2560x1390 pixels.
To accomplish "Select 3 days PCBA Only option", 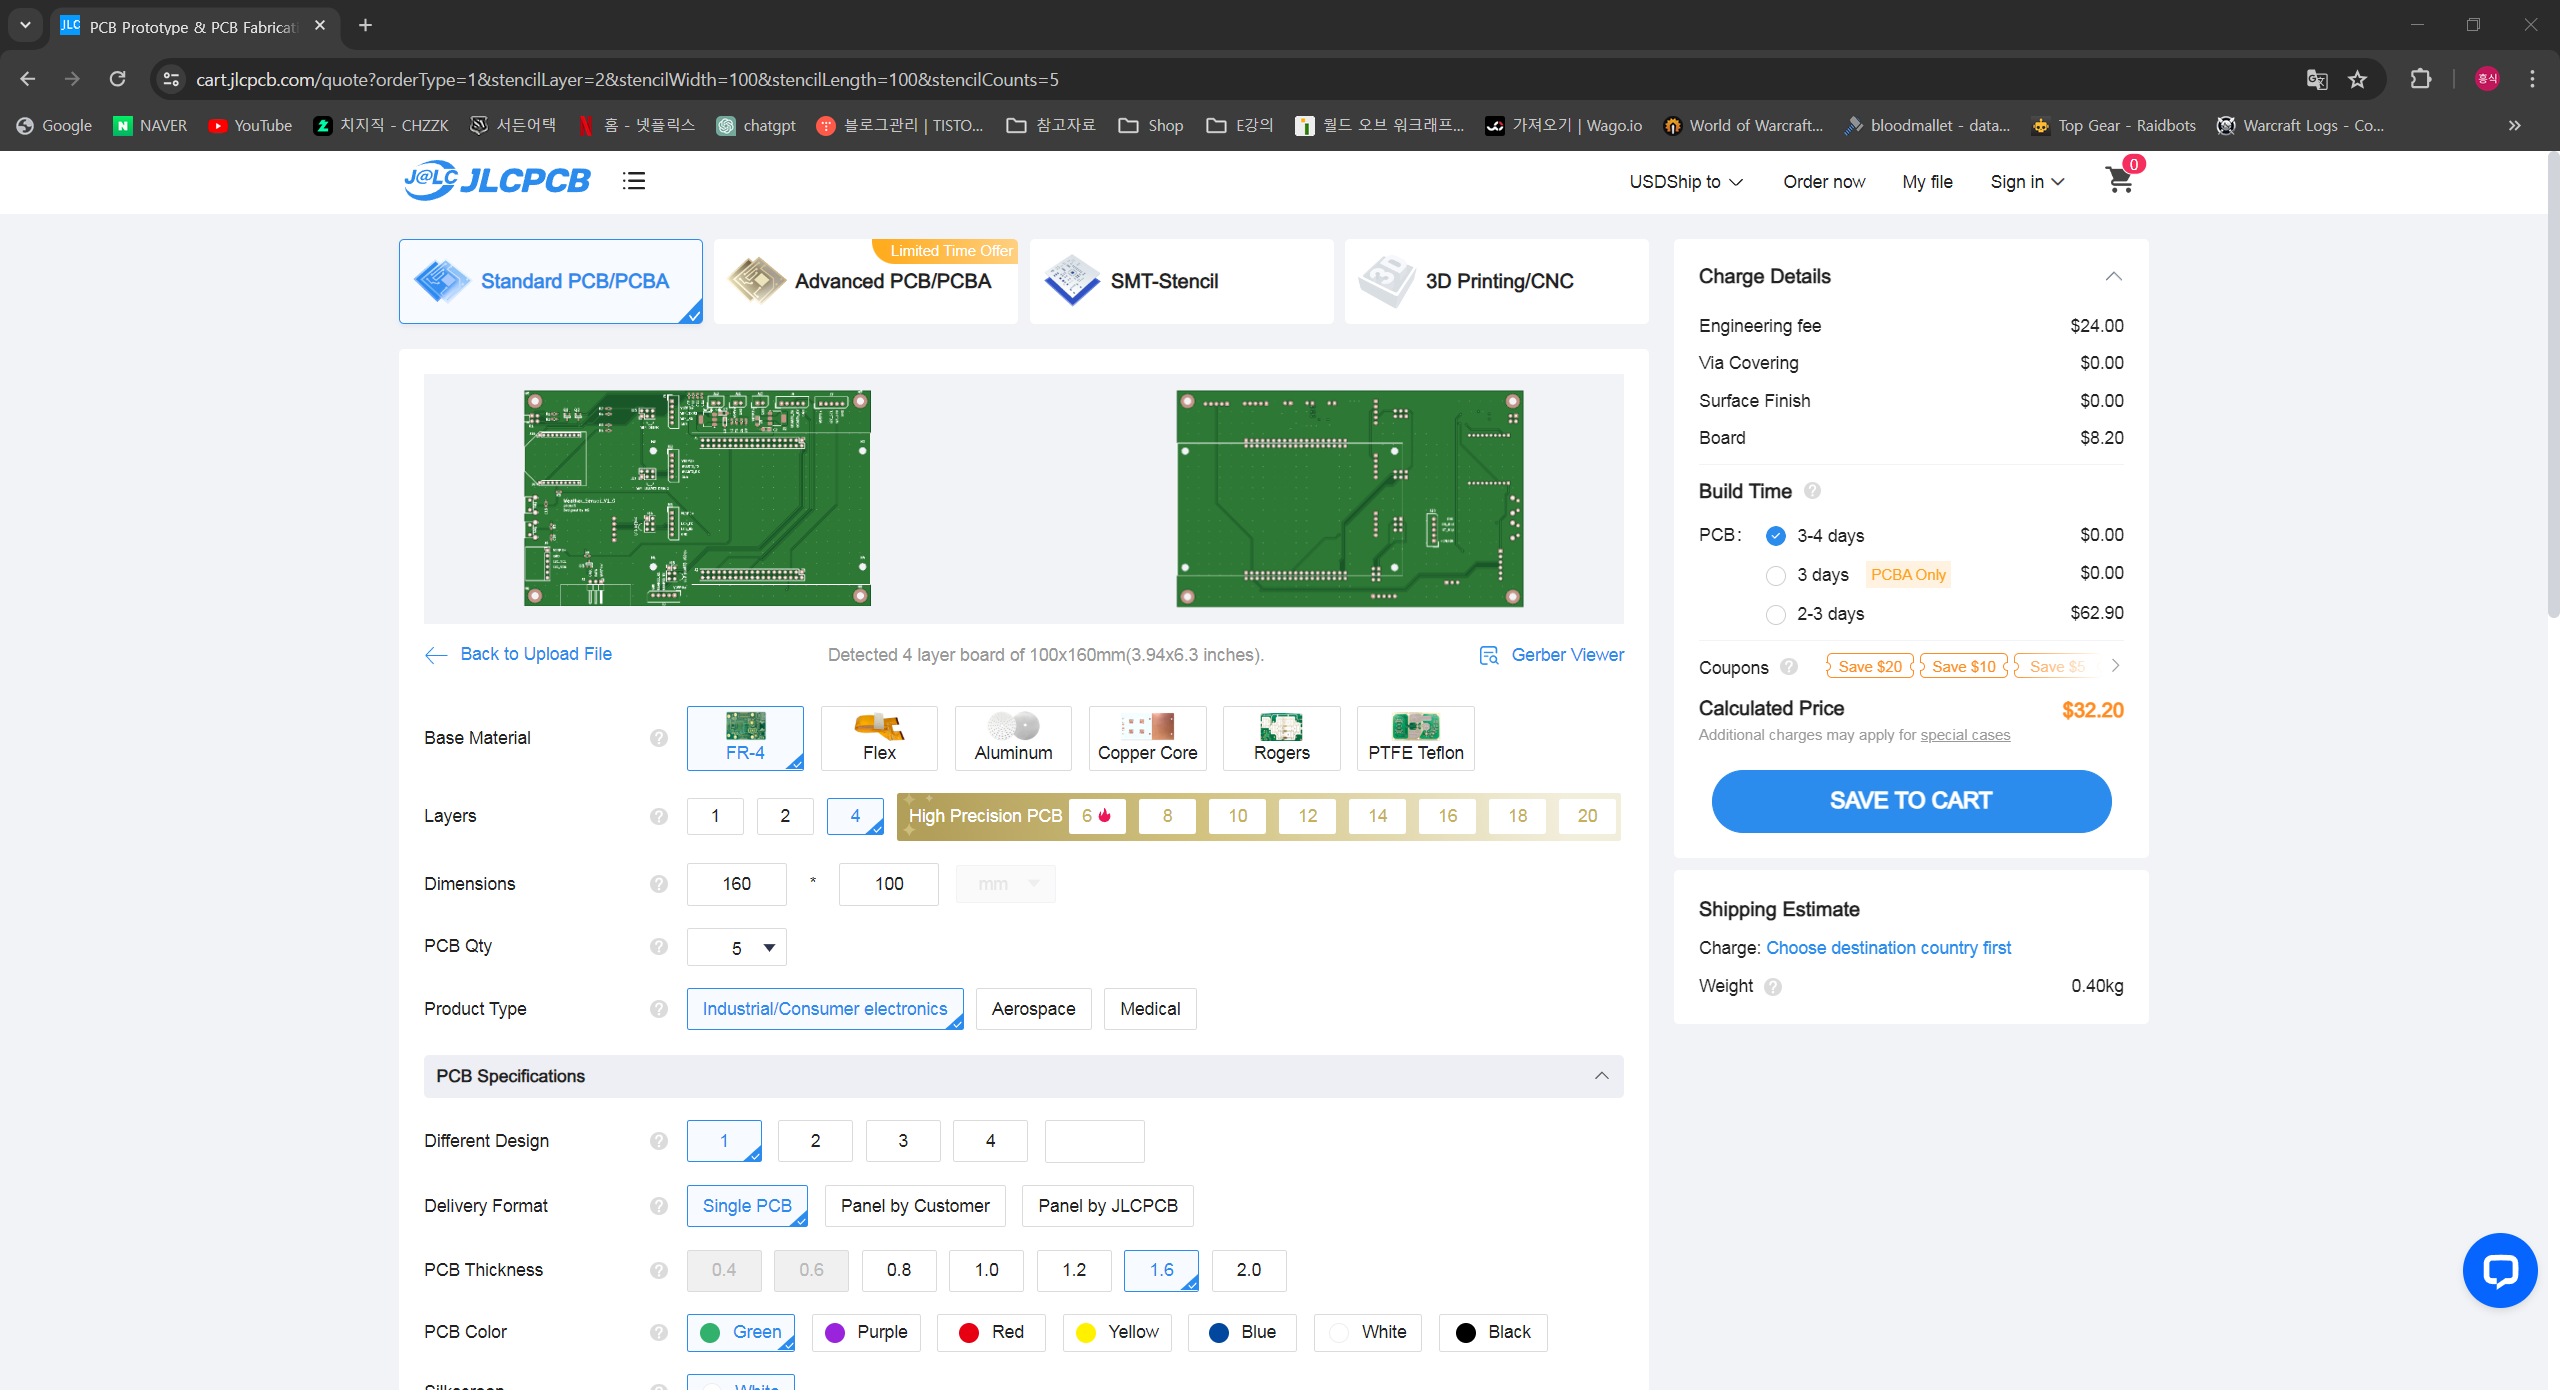I will click(1776, 575).
